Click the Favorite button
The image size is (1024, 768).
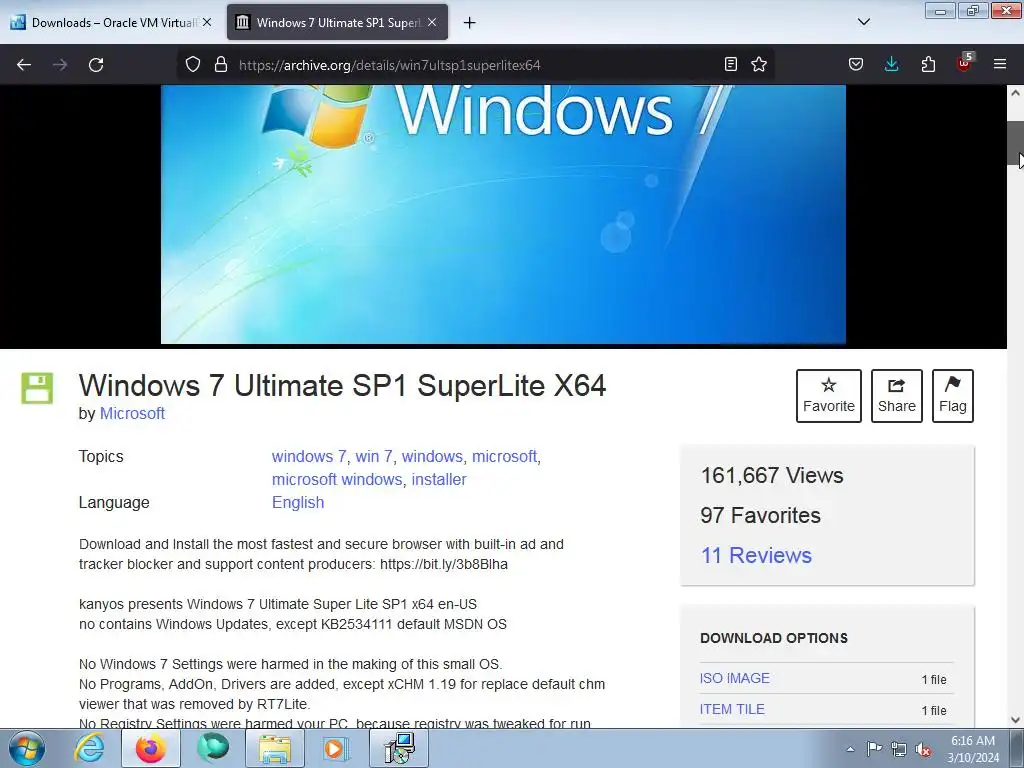coord(829,396)
